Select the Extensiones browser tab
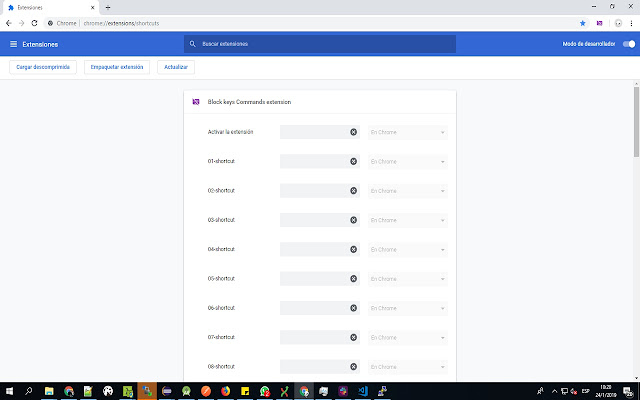The image size is (640, 400). (50, 7)
